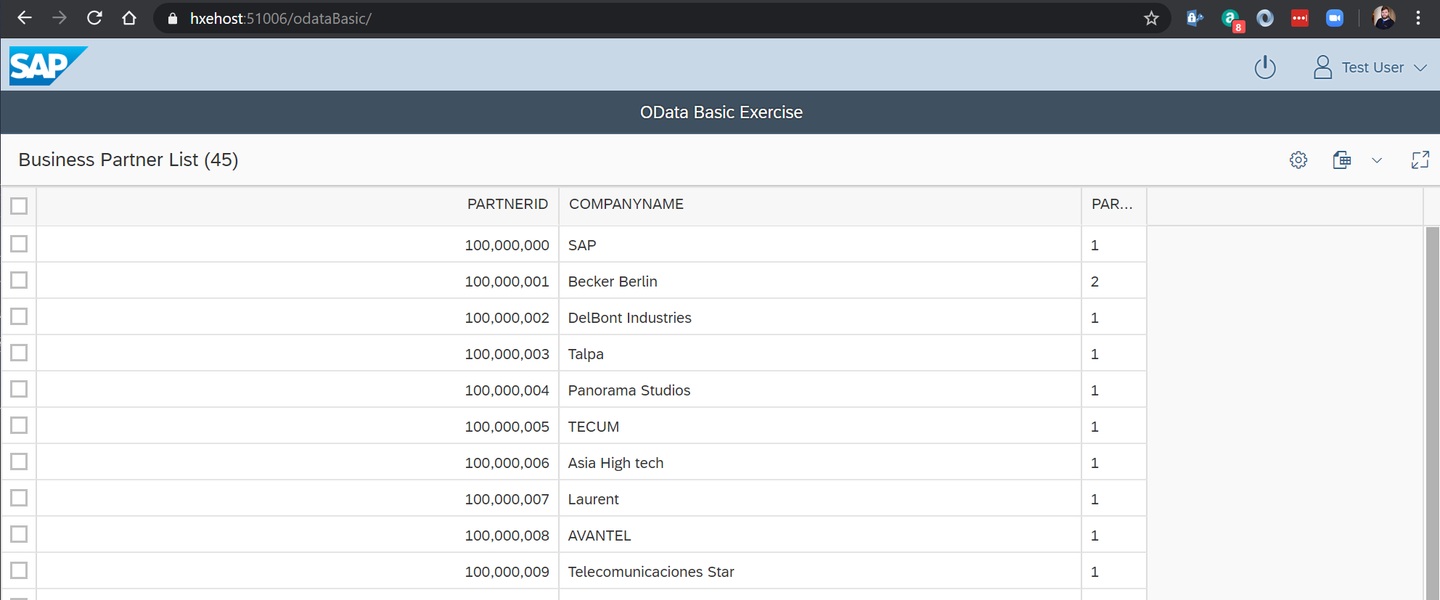Tick the Talpa row checkbox

(x=18, y=353)
